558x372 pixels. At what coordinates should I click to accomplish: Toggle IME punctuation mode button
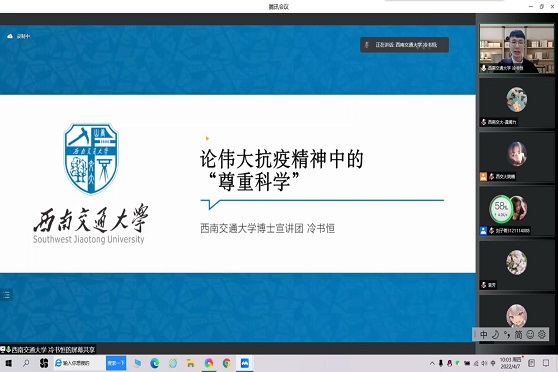pos(507,335)
